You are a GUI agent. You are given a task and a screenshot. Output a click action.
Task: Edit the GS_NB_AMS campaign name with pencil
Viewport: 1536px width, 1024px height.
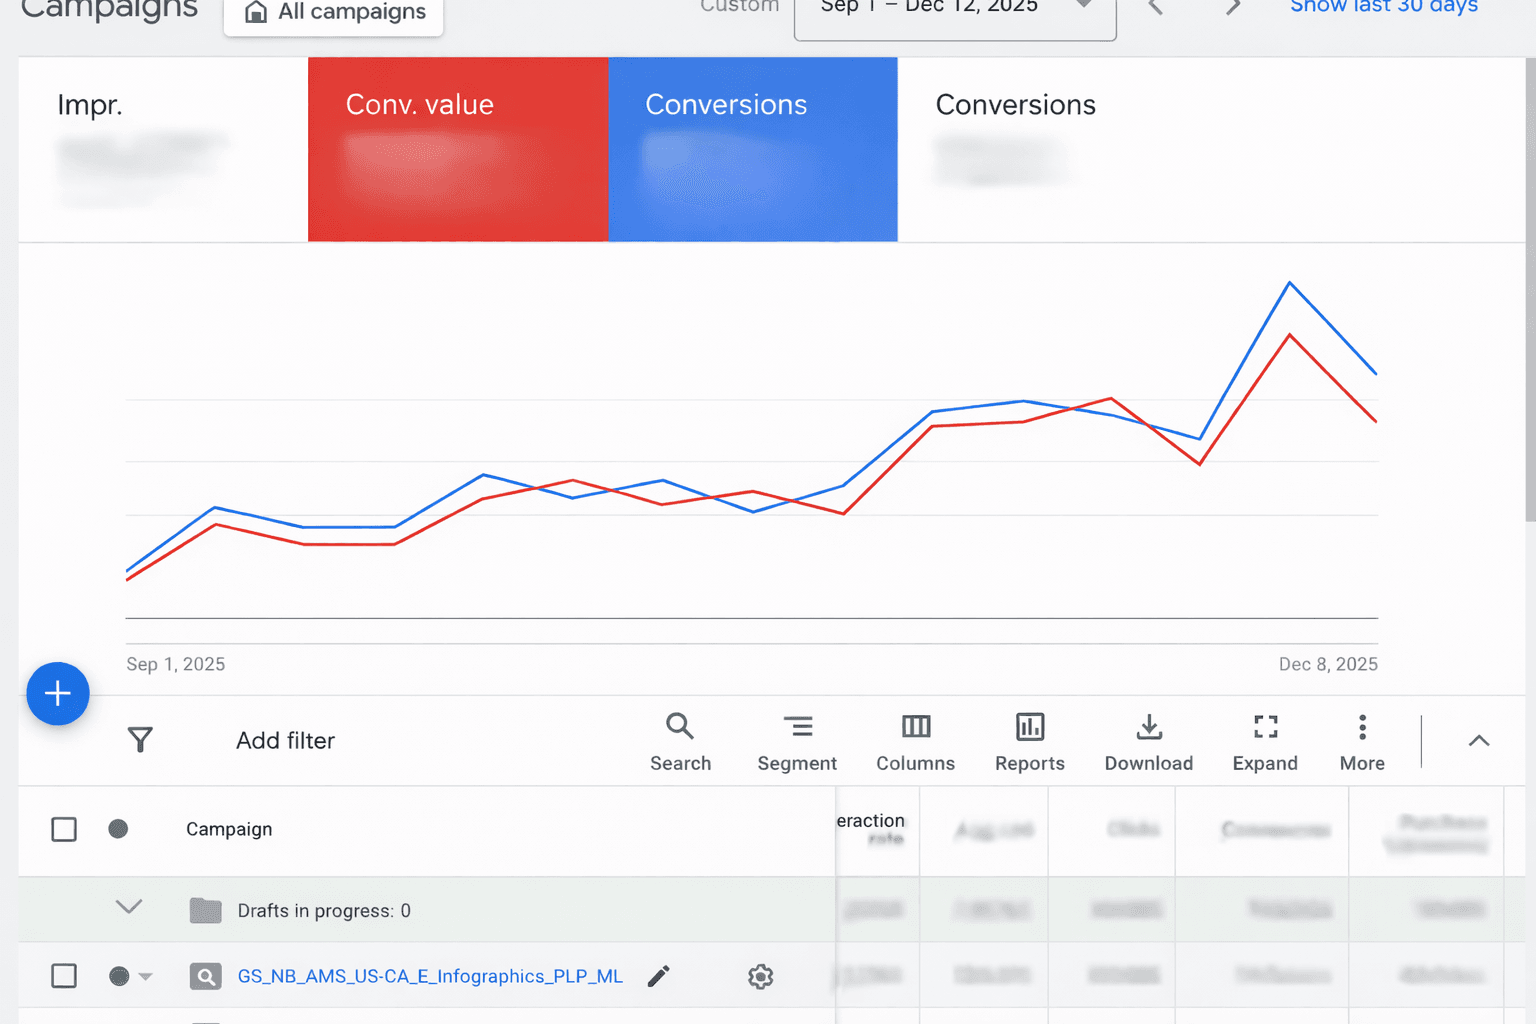[x=658, y=976]
